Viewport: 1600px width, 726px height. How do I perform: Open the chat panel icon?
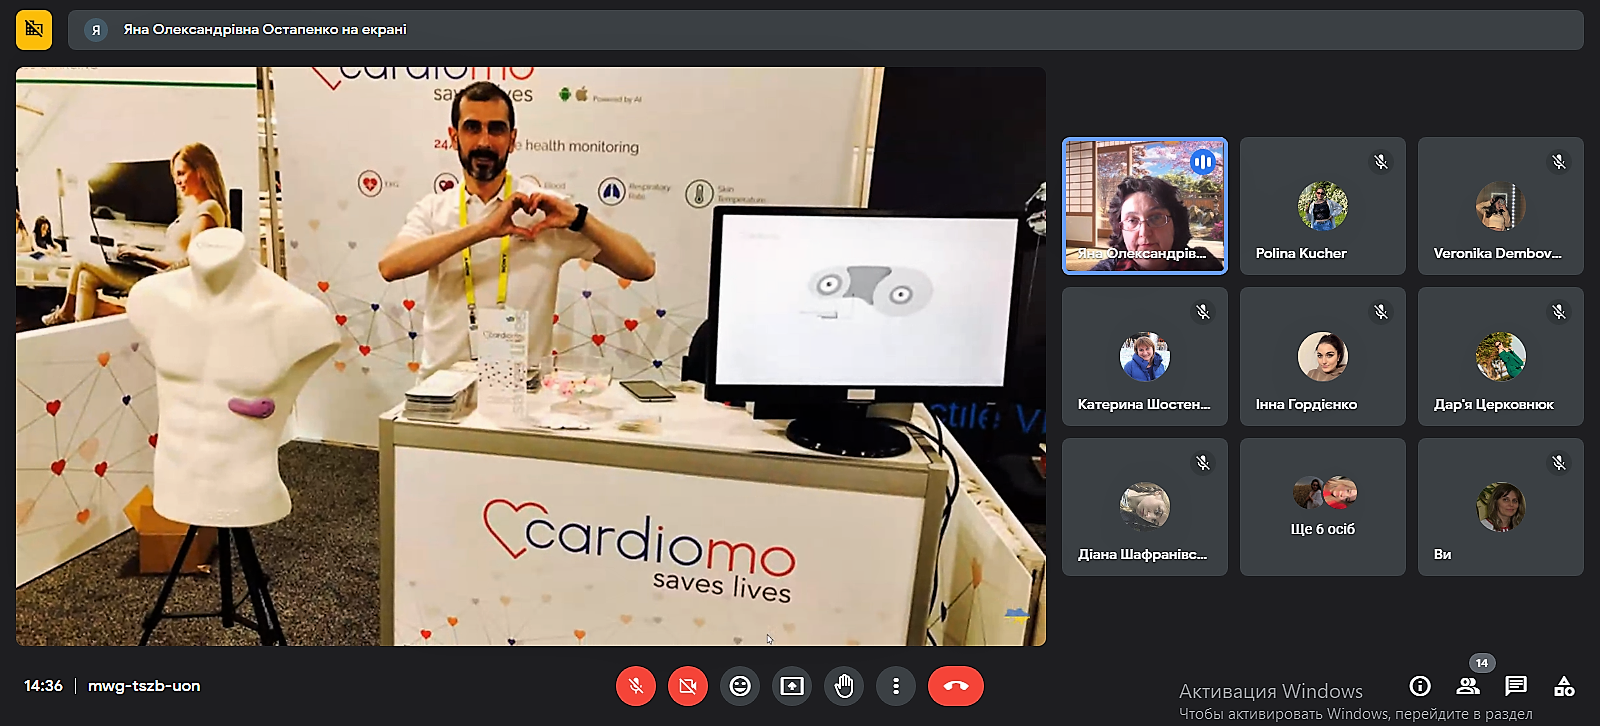tap(1516, 686)
